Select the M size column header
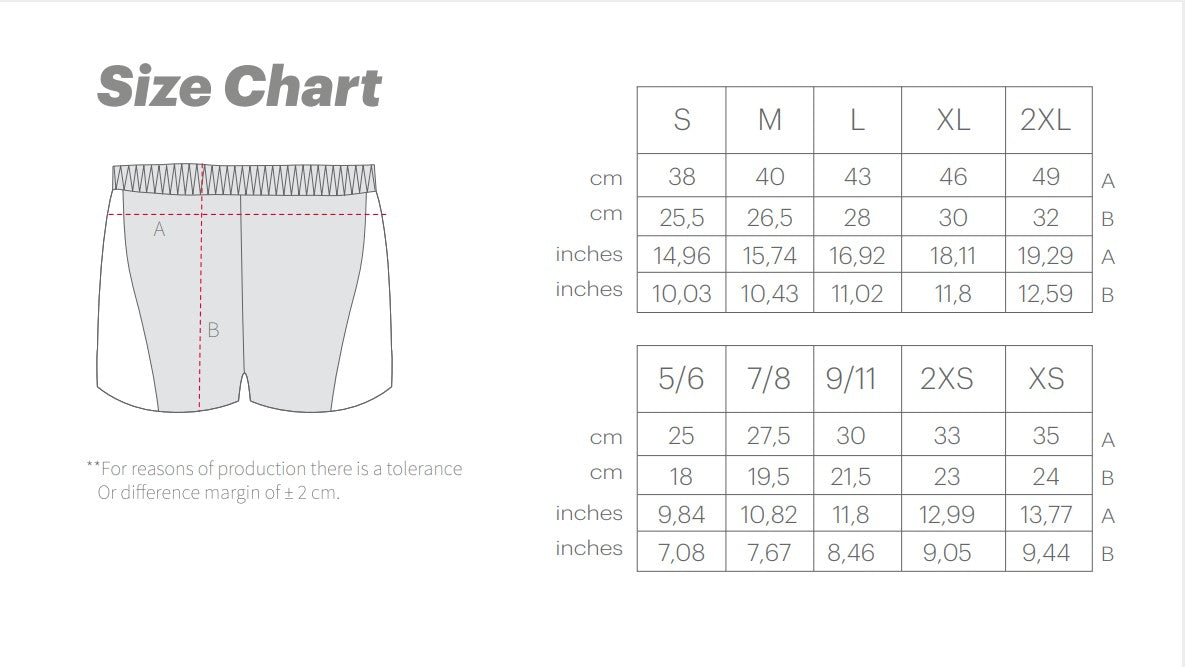Viewport: 1185px width, 667px height. click(x=769, y=120)
